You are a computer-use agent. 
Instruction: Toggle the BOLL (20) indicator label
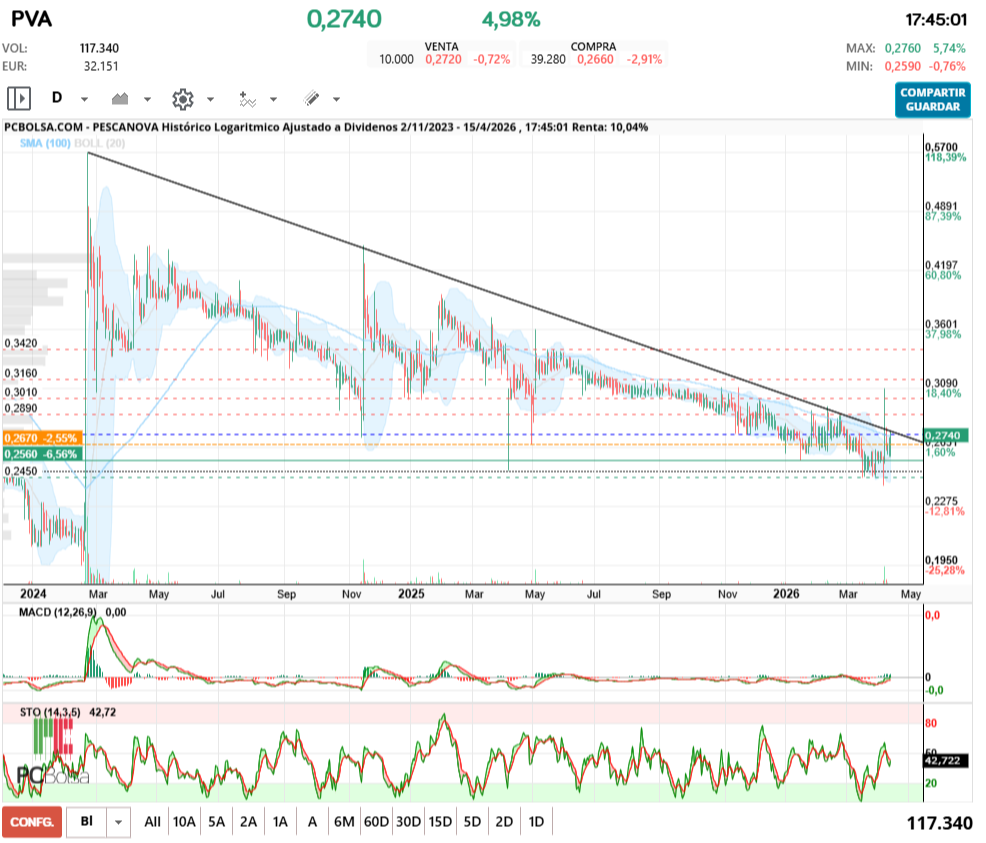99,143
